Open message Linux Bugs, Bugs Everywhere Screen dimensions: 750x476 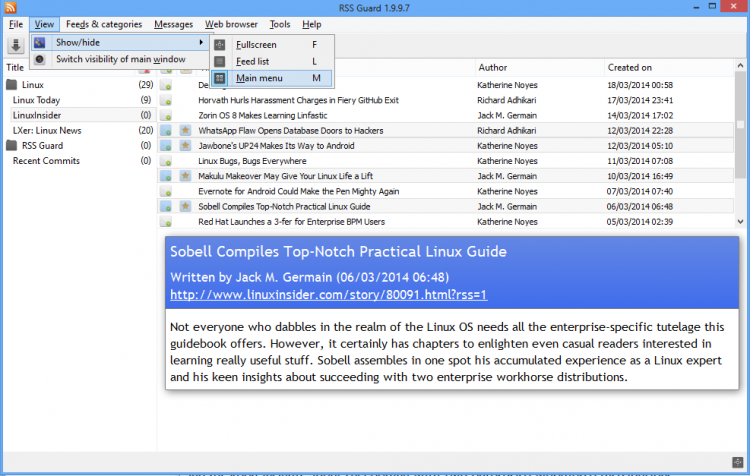252,161
